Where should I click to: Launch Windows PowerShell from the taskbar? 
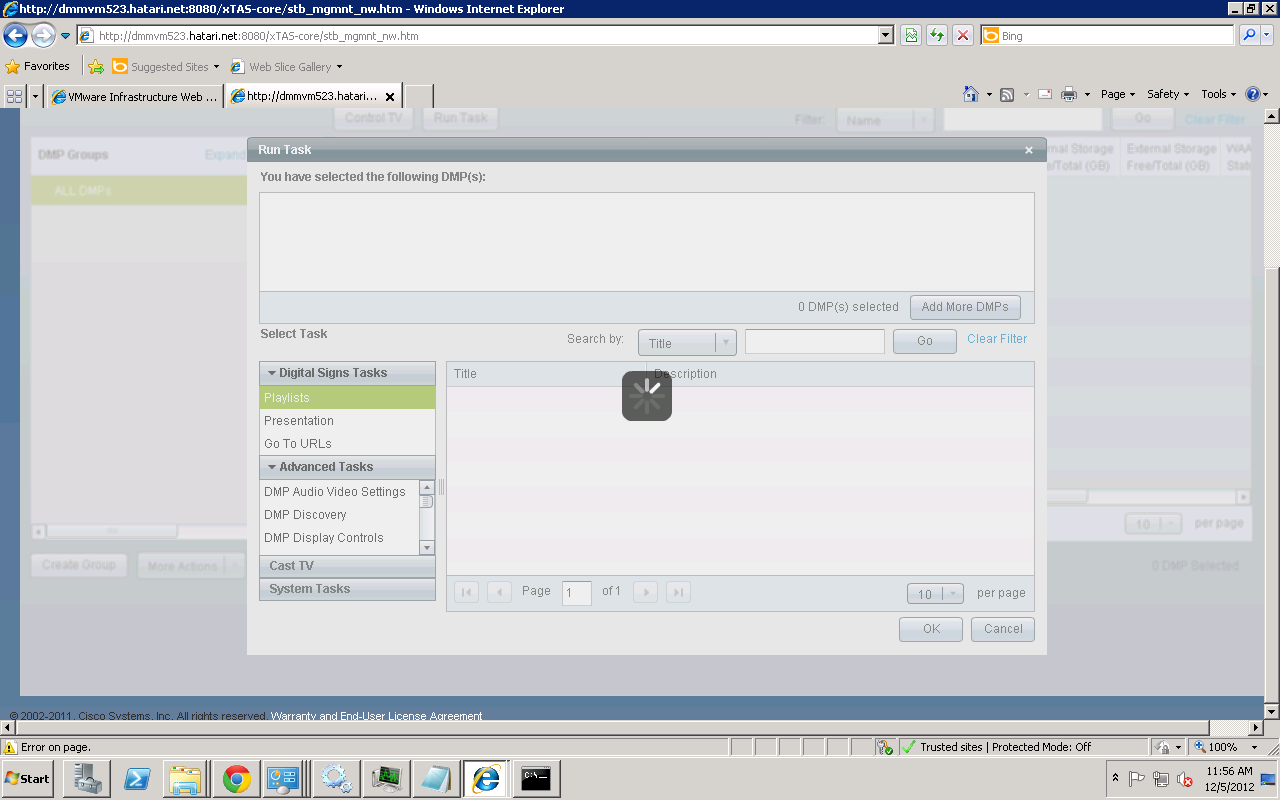pos(137,778)
